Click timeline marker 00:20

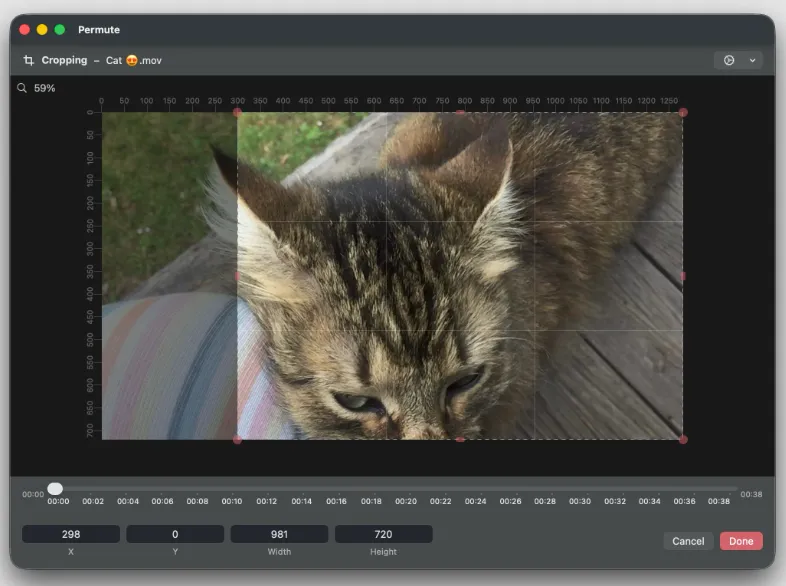tap(406, 501)
